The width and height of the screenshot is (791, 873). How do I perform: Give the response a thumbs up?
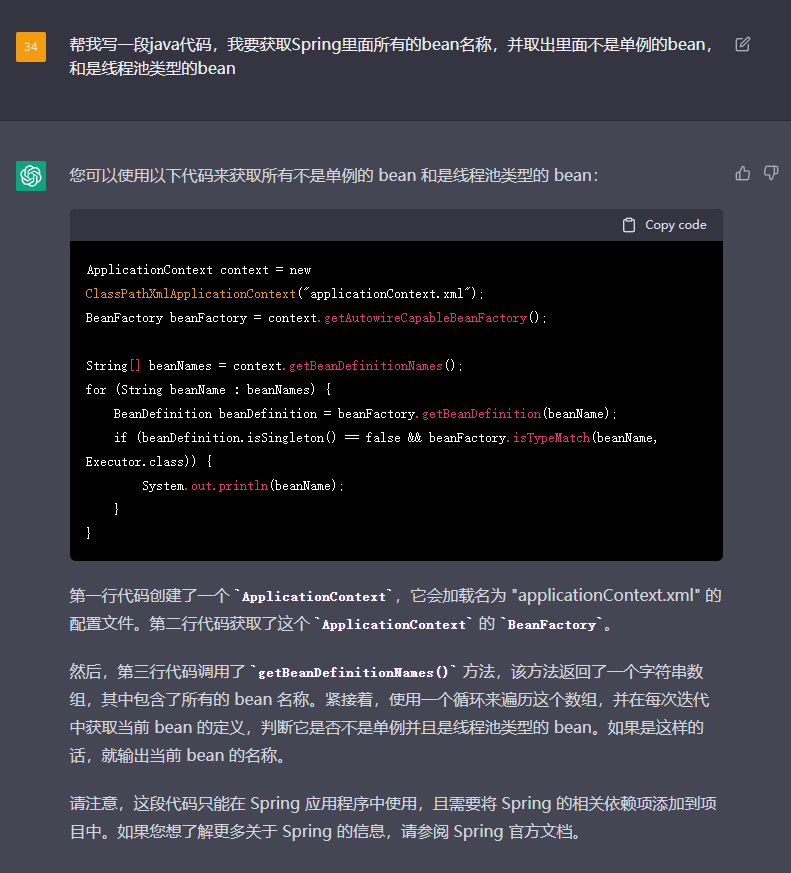pos(742,173)
